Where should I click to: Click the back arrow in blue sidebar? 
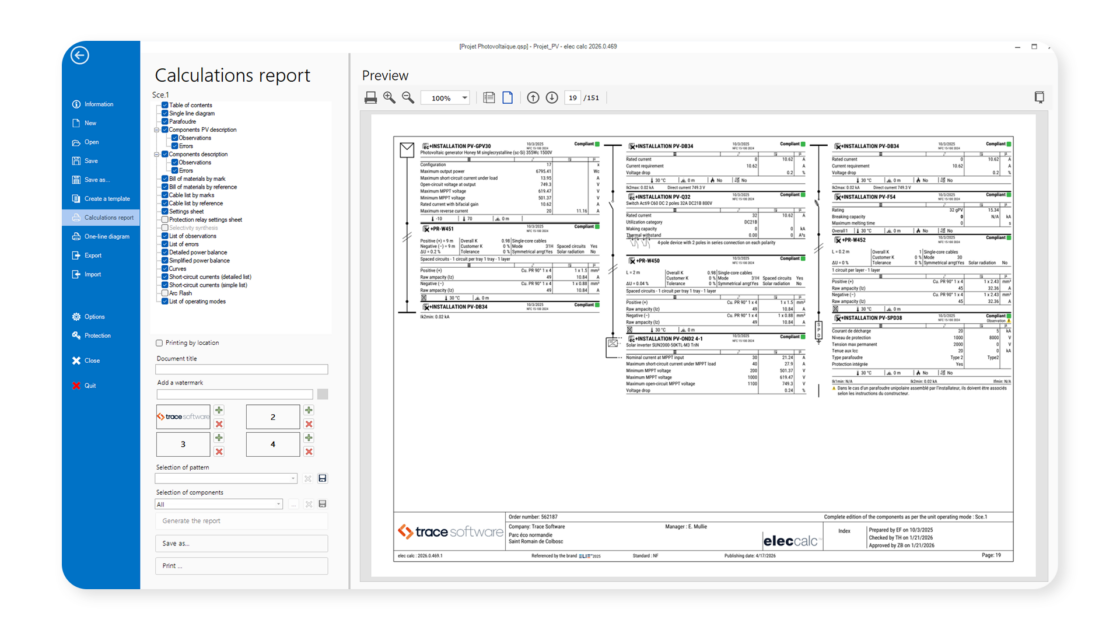(80, 56)
